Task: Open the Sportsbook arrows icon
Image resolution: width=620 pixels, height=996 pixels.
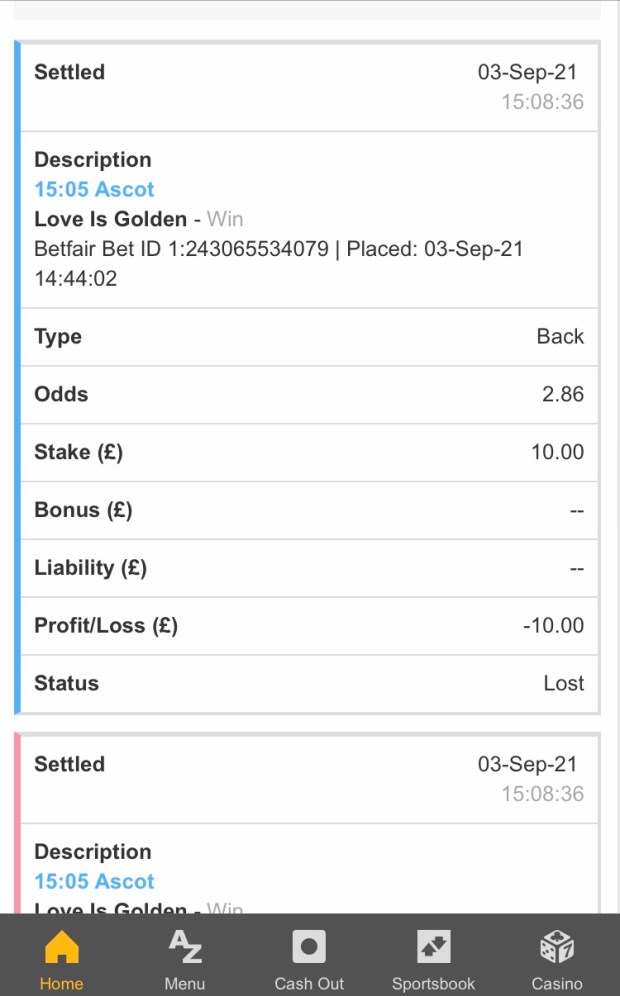Action: click(433, 947)
